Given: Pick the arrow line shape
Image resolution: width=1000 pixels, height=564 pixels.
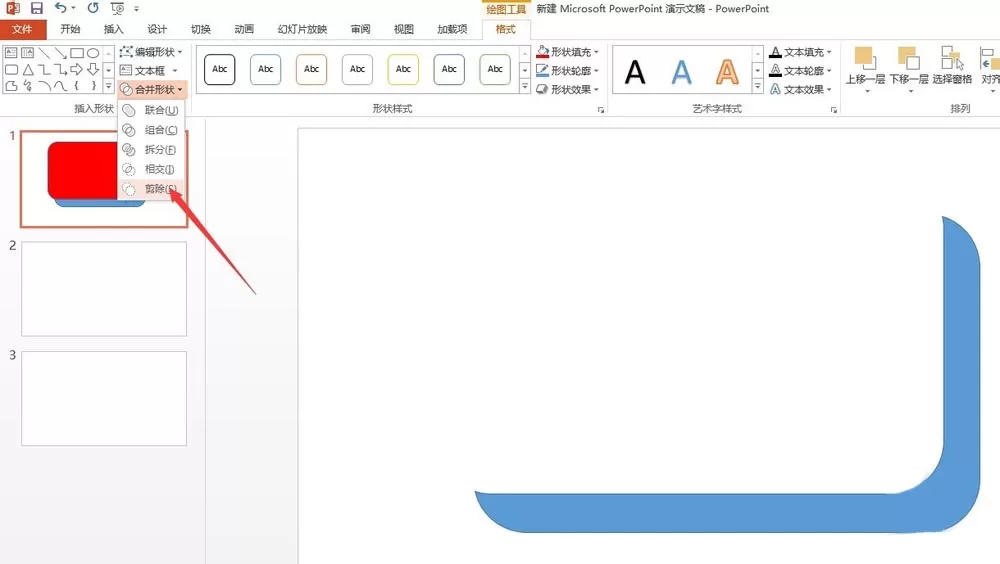Looking at the screenshot, I should 61,53.
